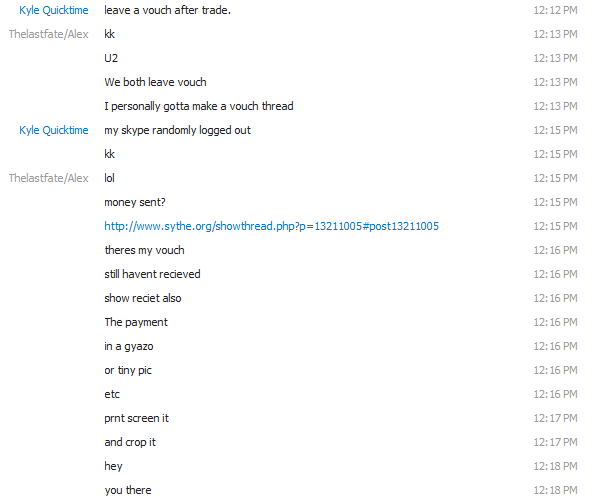Select 'I personally gotta make a vouch thread'
Viewport: 609px width, 502px height.
pyautogui.click(x=199, y=106)
